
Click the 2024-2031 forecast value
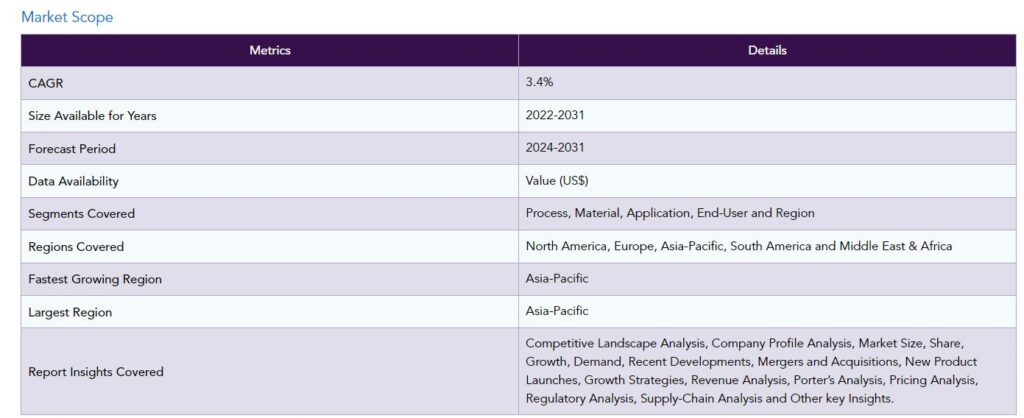(x=555, y=149)
